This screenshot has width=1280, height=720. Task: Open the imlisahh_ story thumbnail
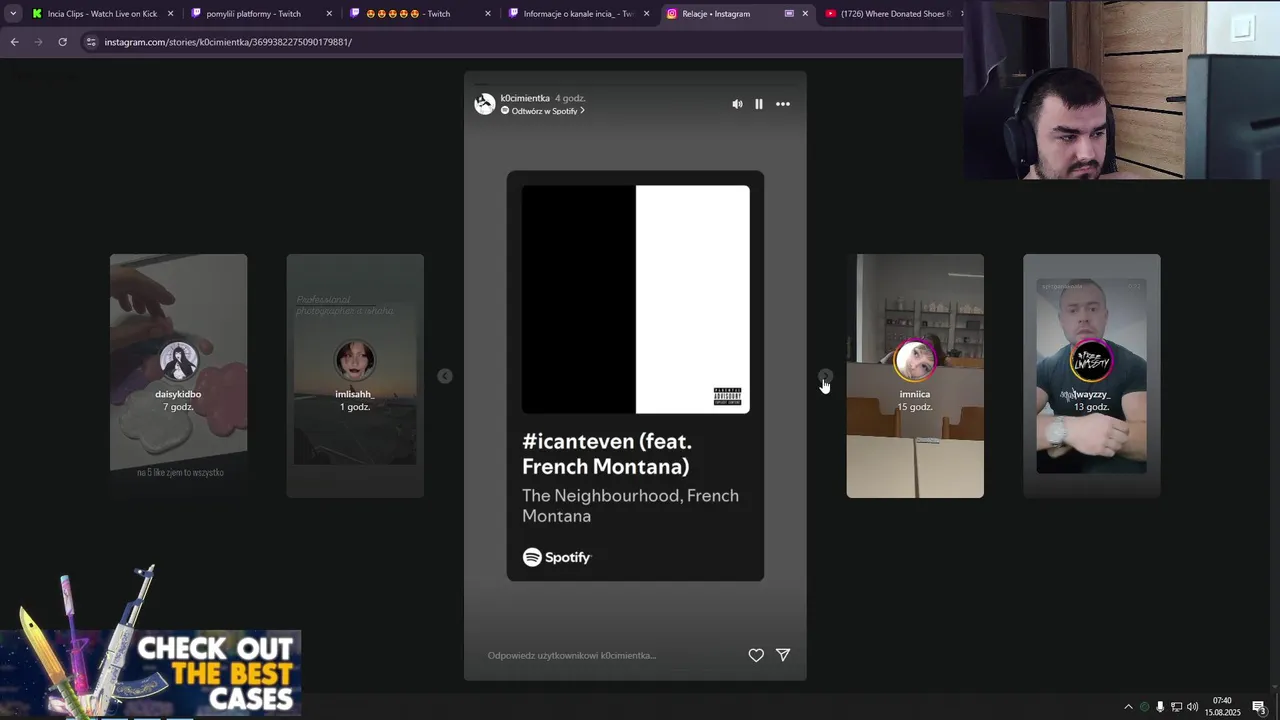[x=355, y=376]
